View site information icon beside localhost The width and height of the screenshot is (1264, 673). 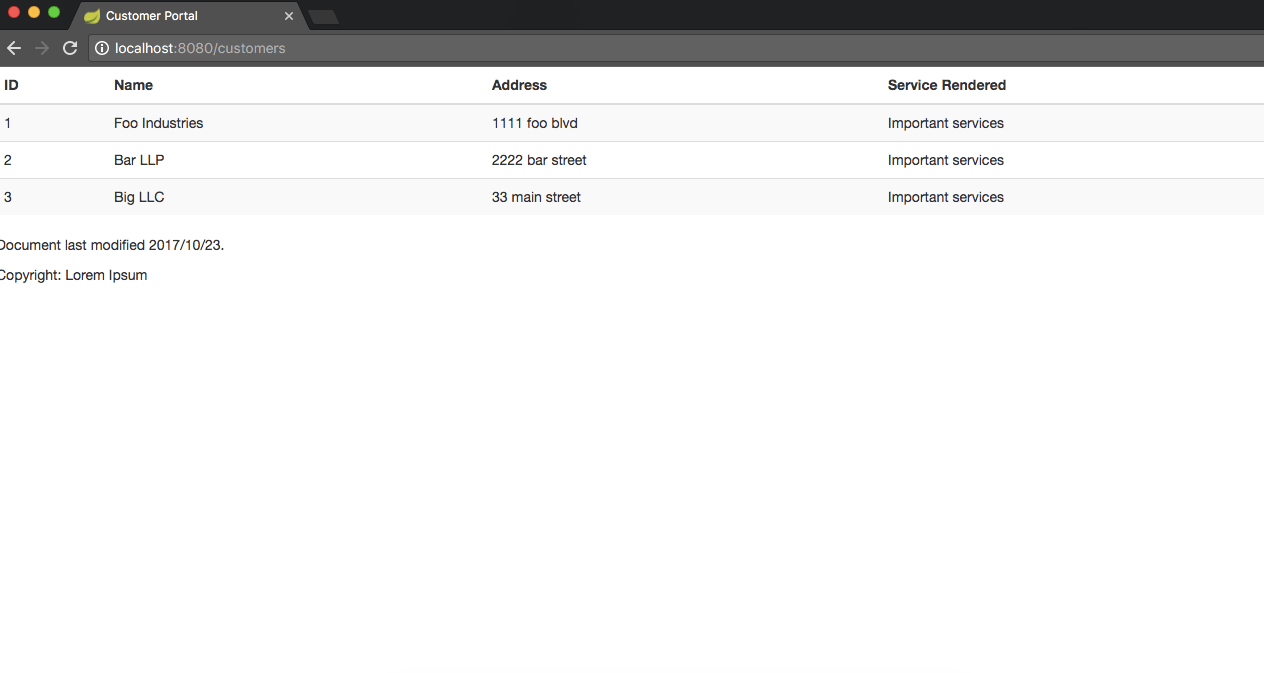pos(102,48)
